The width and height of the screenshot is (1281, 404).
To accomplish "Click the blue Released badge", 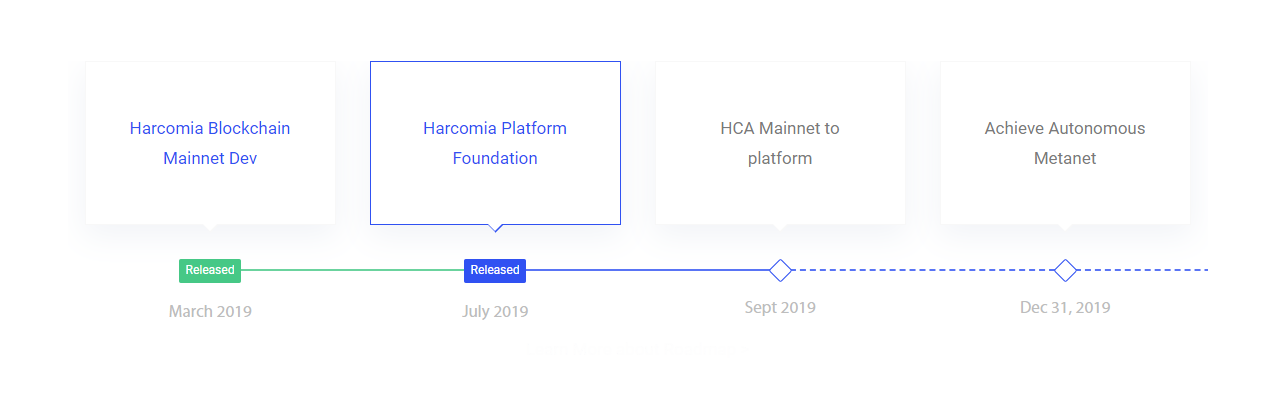I will 495,270.
